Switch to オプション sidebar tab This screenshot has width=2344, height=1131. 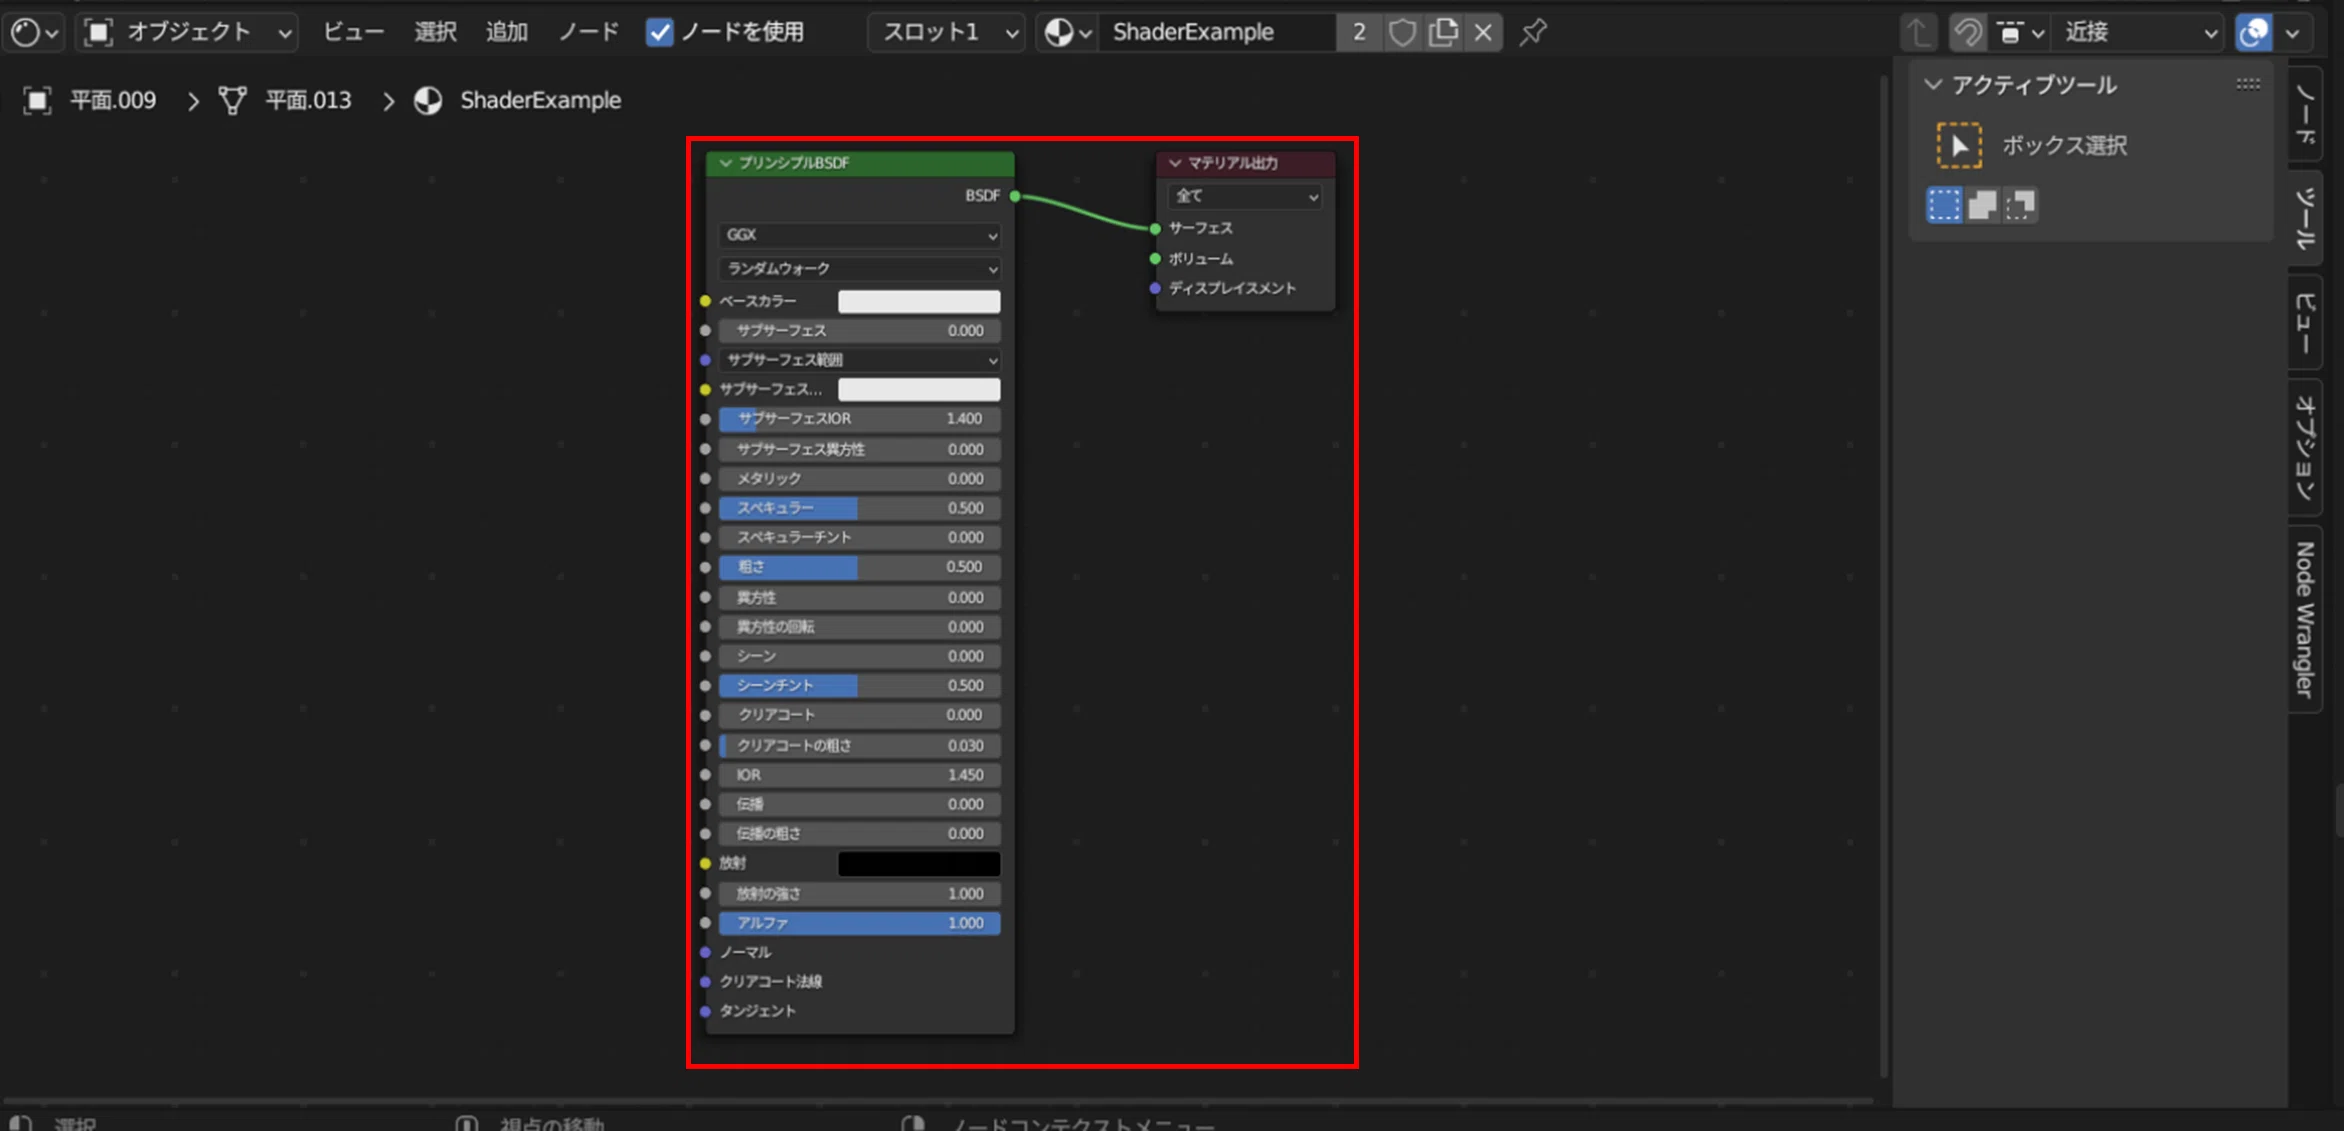pyautogui.click(x=2306, y=448)
